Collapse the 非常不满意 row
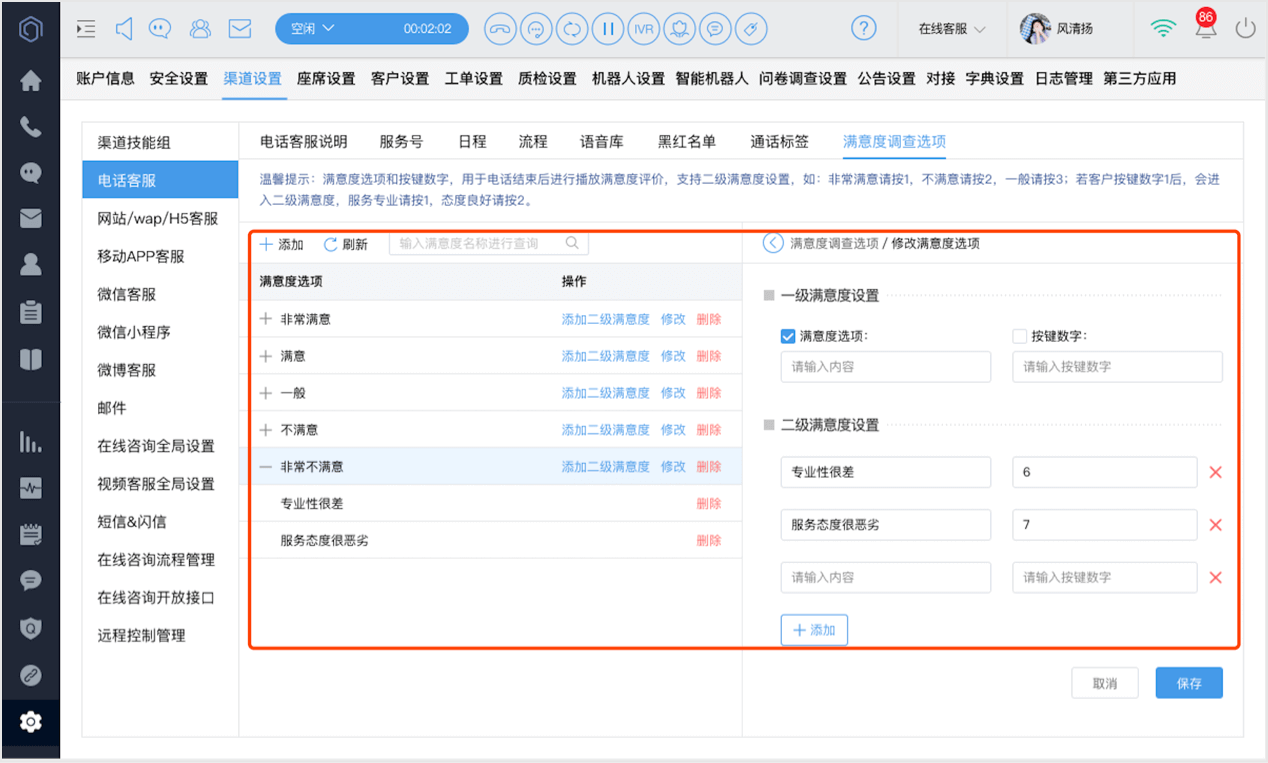This screenshot has height=763, width=1268. (x=266, y=467)
